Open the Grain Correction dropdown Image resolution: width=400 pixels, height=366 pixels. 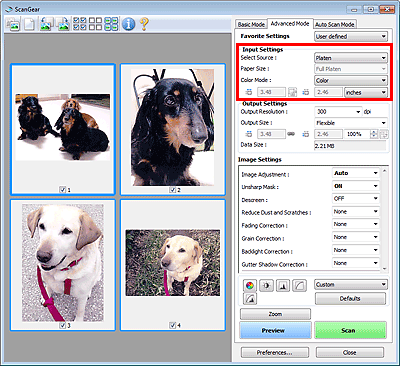(x=356, y=237)
